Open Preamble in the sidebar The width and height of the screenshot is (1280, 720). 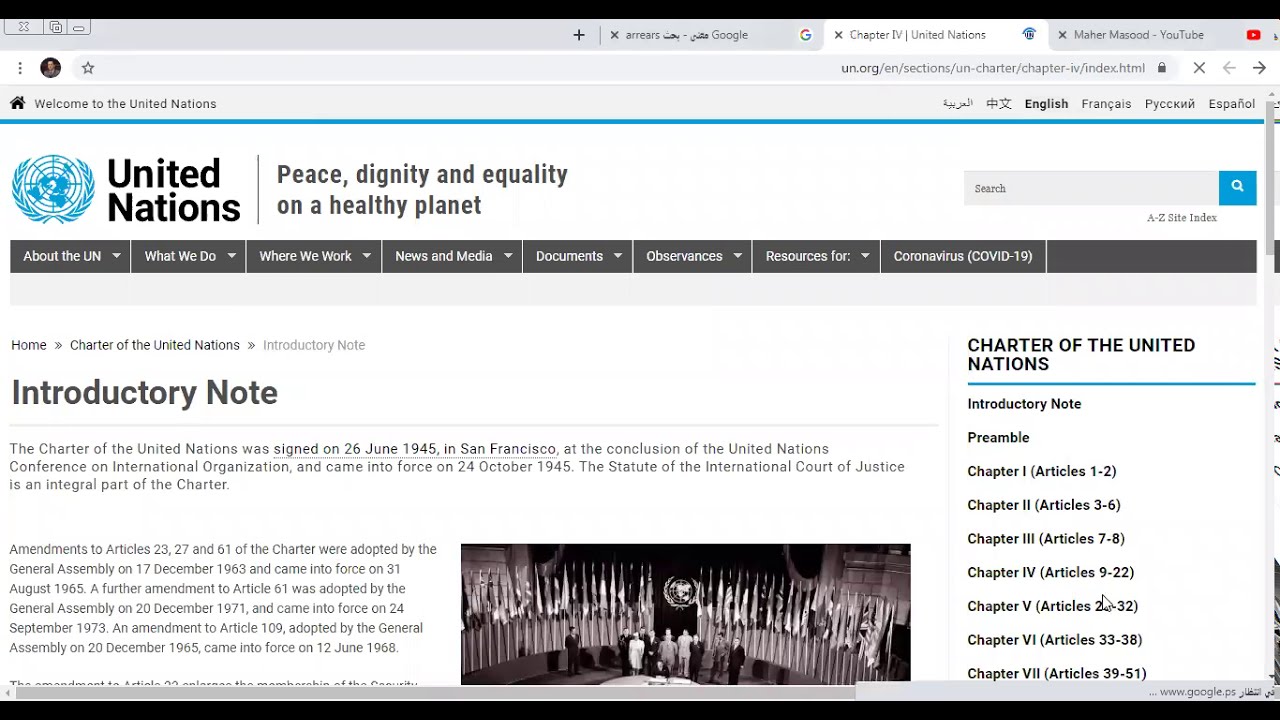click(998, 438)
